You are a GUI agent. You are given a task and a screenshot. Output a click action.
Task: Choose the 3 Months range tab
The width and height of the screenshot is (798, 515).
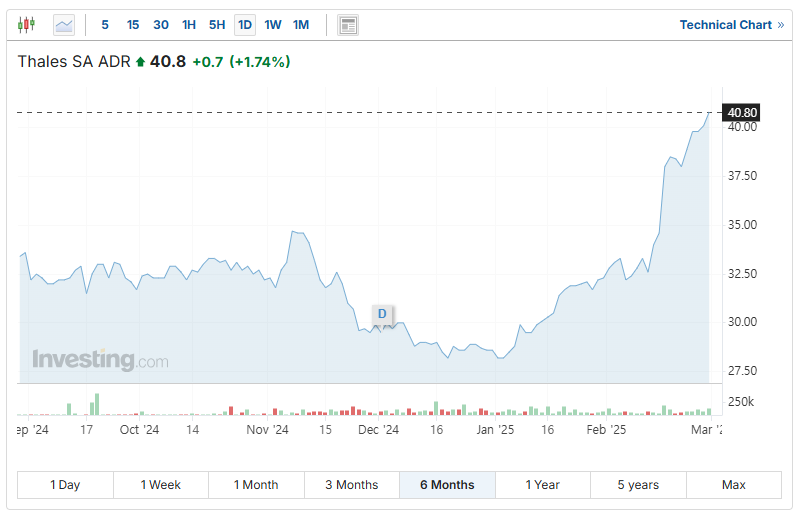(352, 485)
